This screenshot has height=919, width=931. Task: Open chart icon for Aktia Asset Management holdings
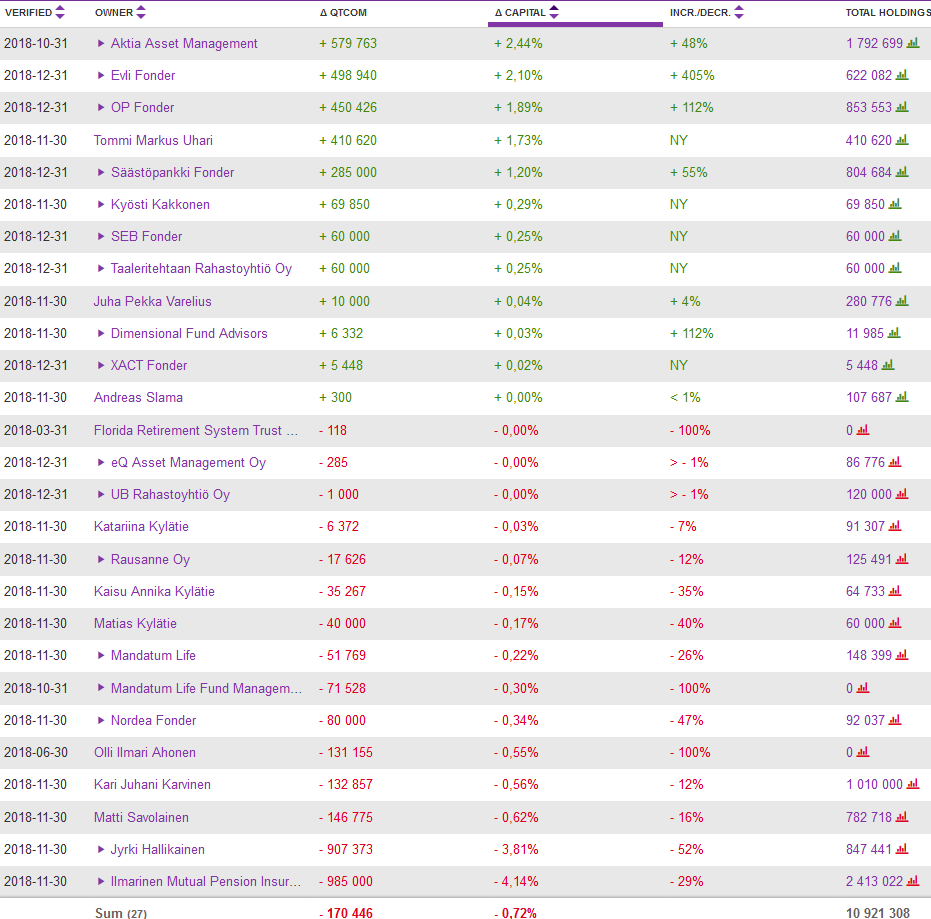(913, 43)
